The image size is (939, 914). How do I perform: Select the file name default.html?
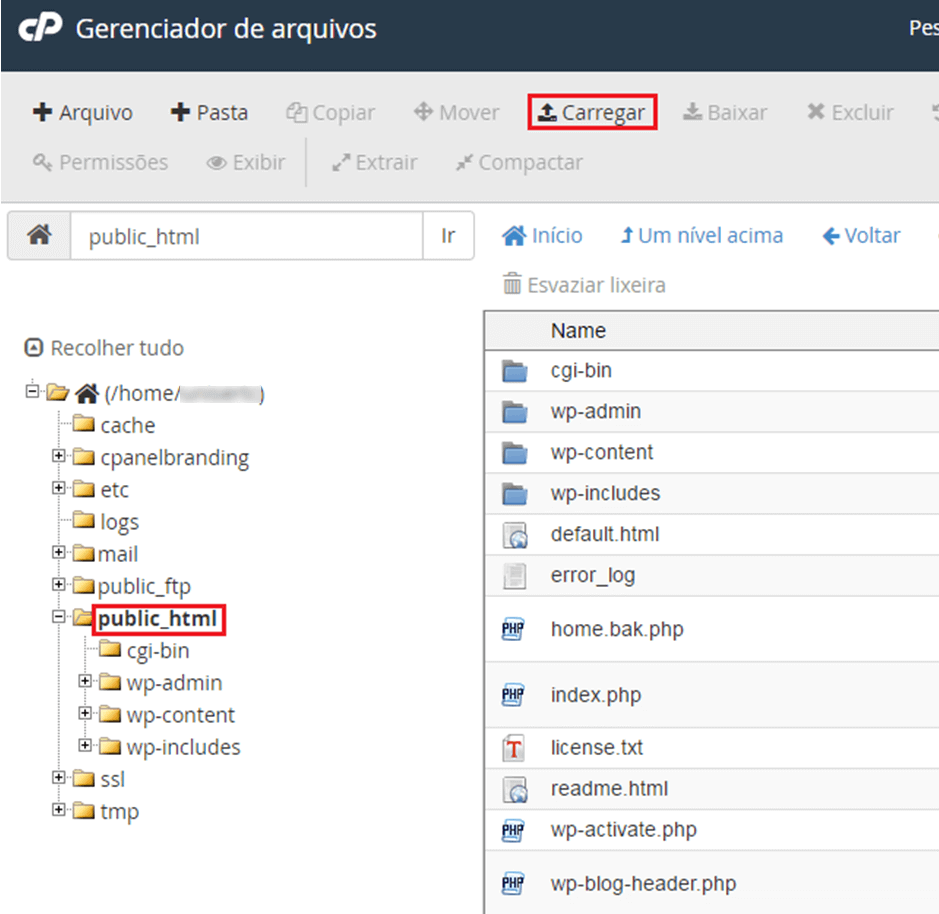pos(605,534)
